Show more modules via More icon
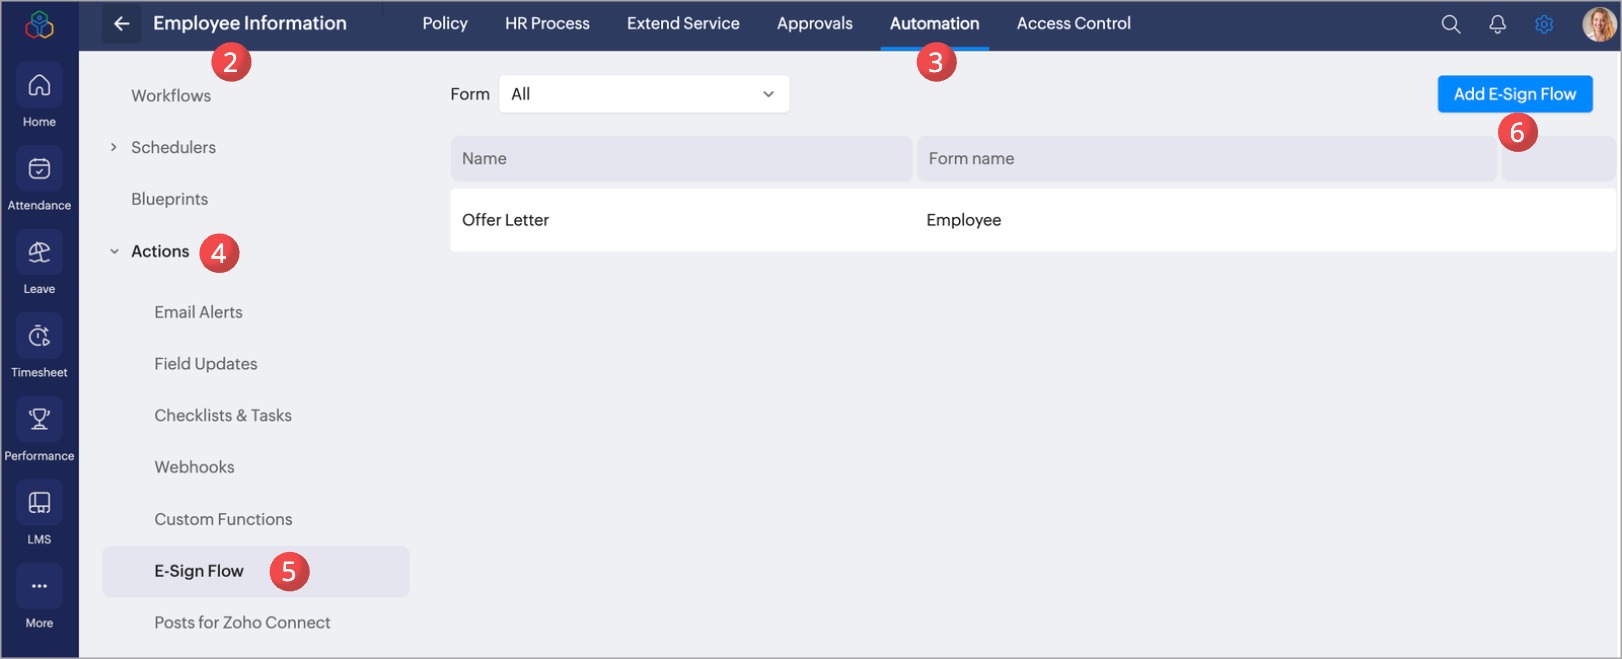 [39, 586]
